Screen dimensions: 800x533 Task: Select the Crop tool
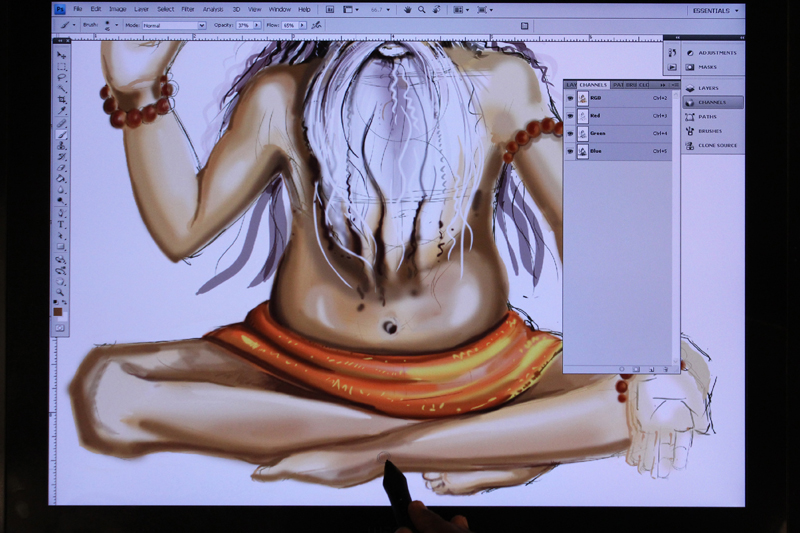(61, 100)
